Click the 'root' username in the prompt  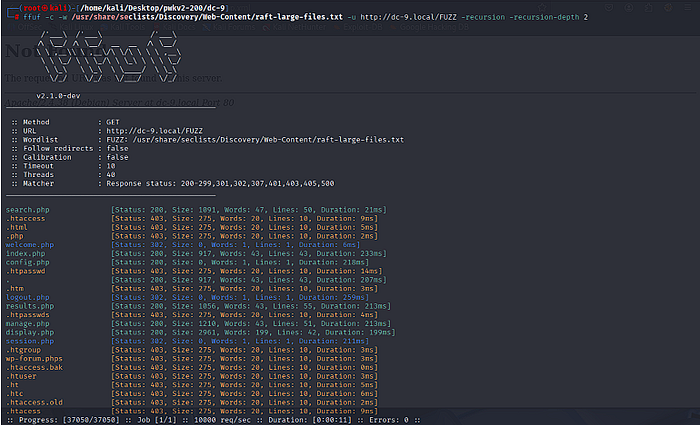(32, 8)
